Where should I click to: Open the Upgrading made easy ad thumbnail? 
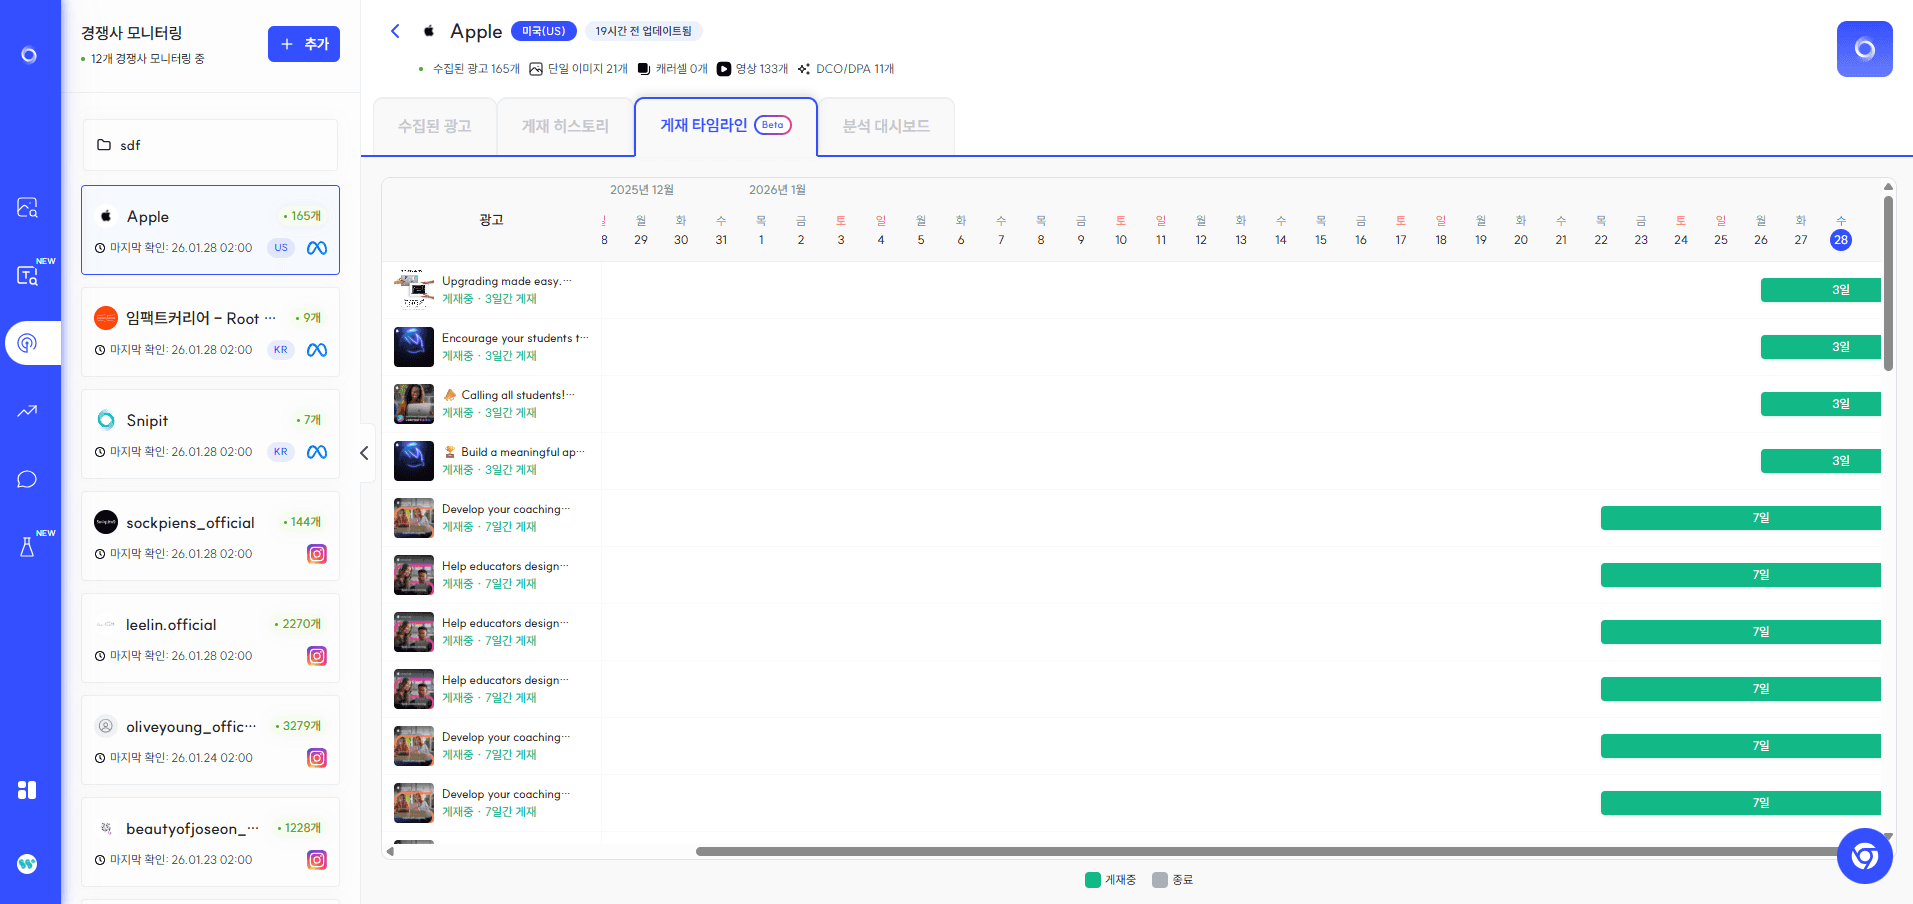tap(414, 290)
